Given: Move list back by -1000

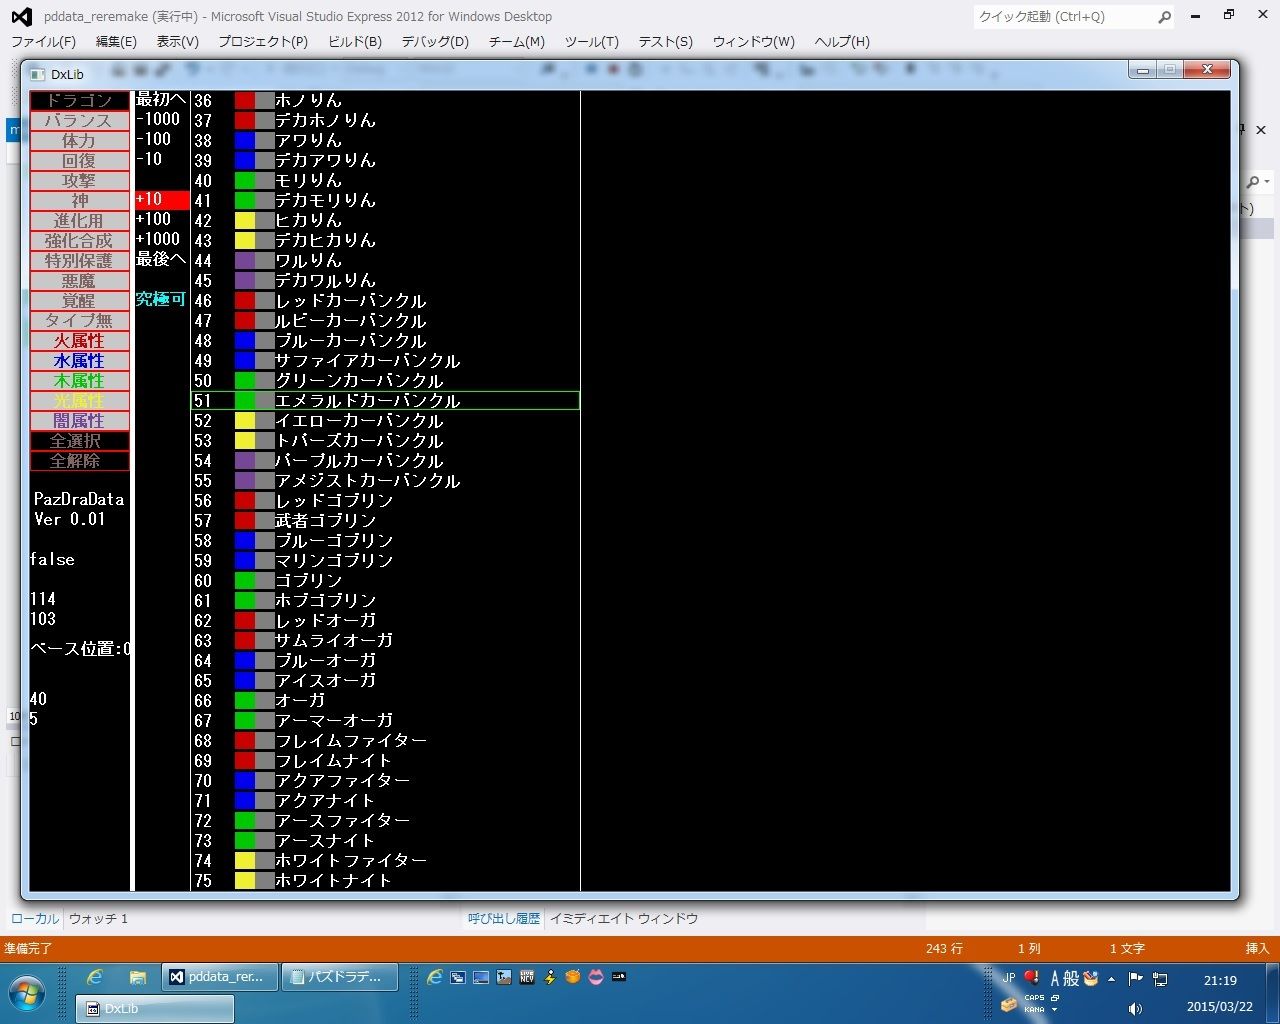Looking at the screenshot, I should (158, 119).
